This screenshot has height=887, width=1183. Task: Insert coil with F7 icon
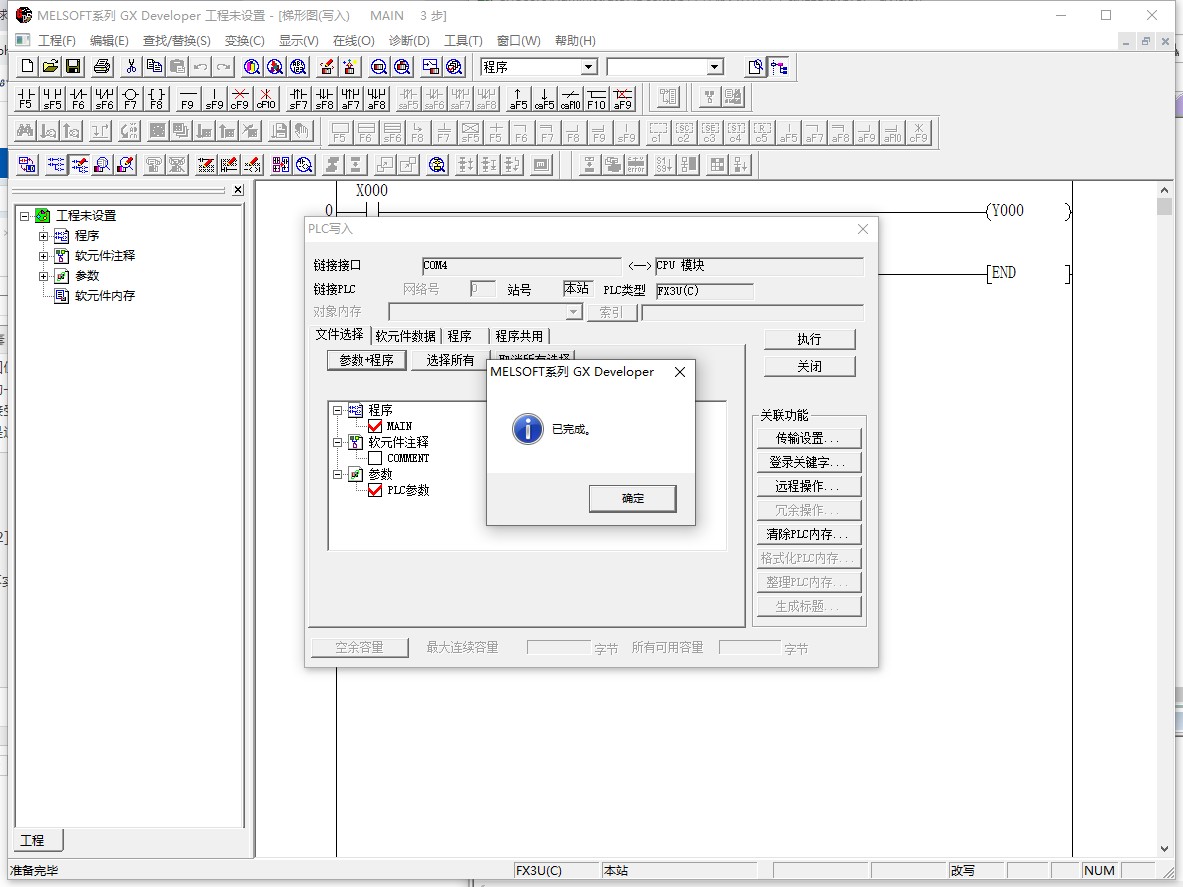[x=131, y=98]
